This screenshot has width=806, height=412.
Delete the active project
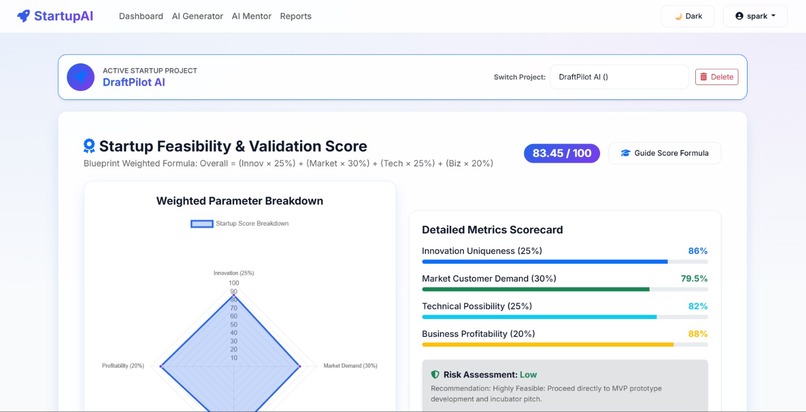[x=717, y=77]
